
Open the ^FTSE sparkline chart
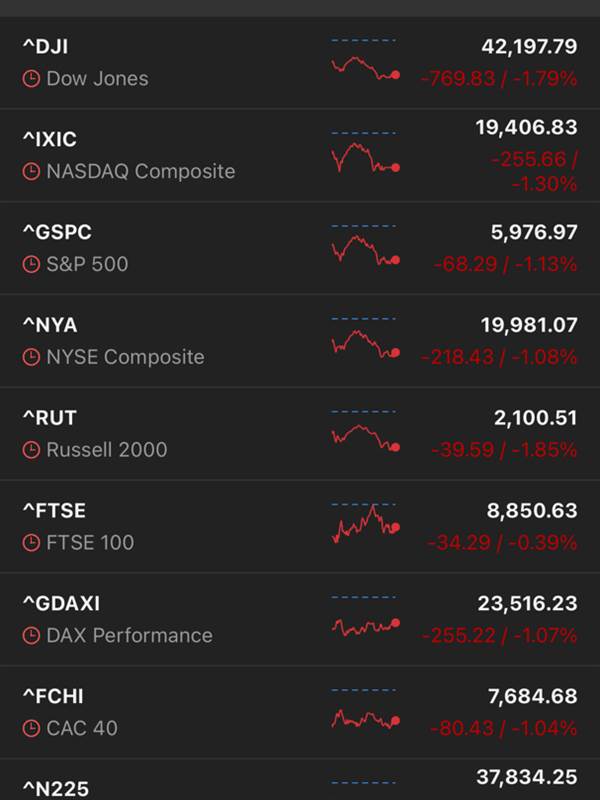(x=365, y=524)
